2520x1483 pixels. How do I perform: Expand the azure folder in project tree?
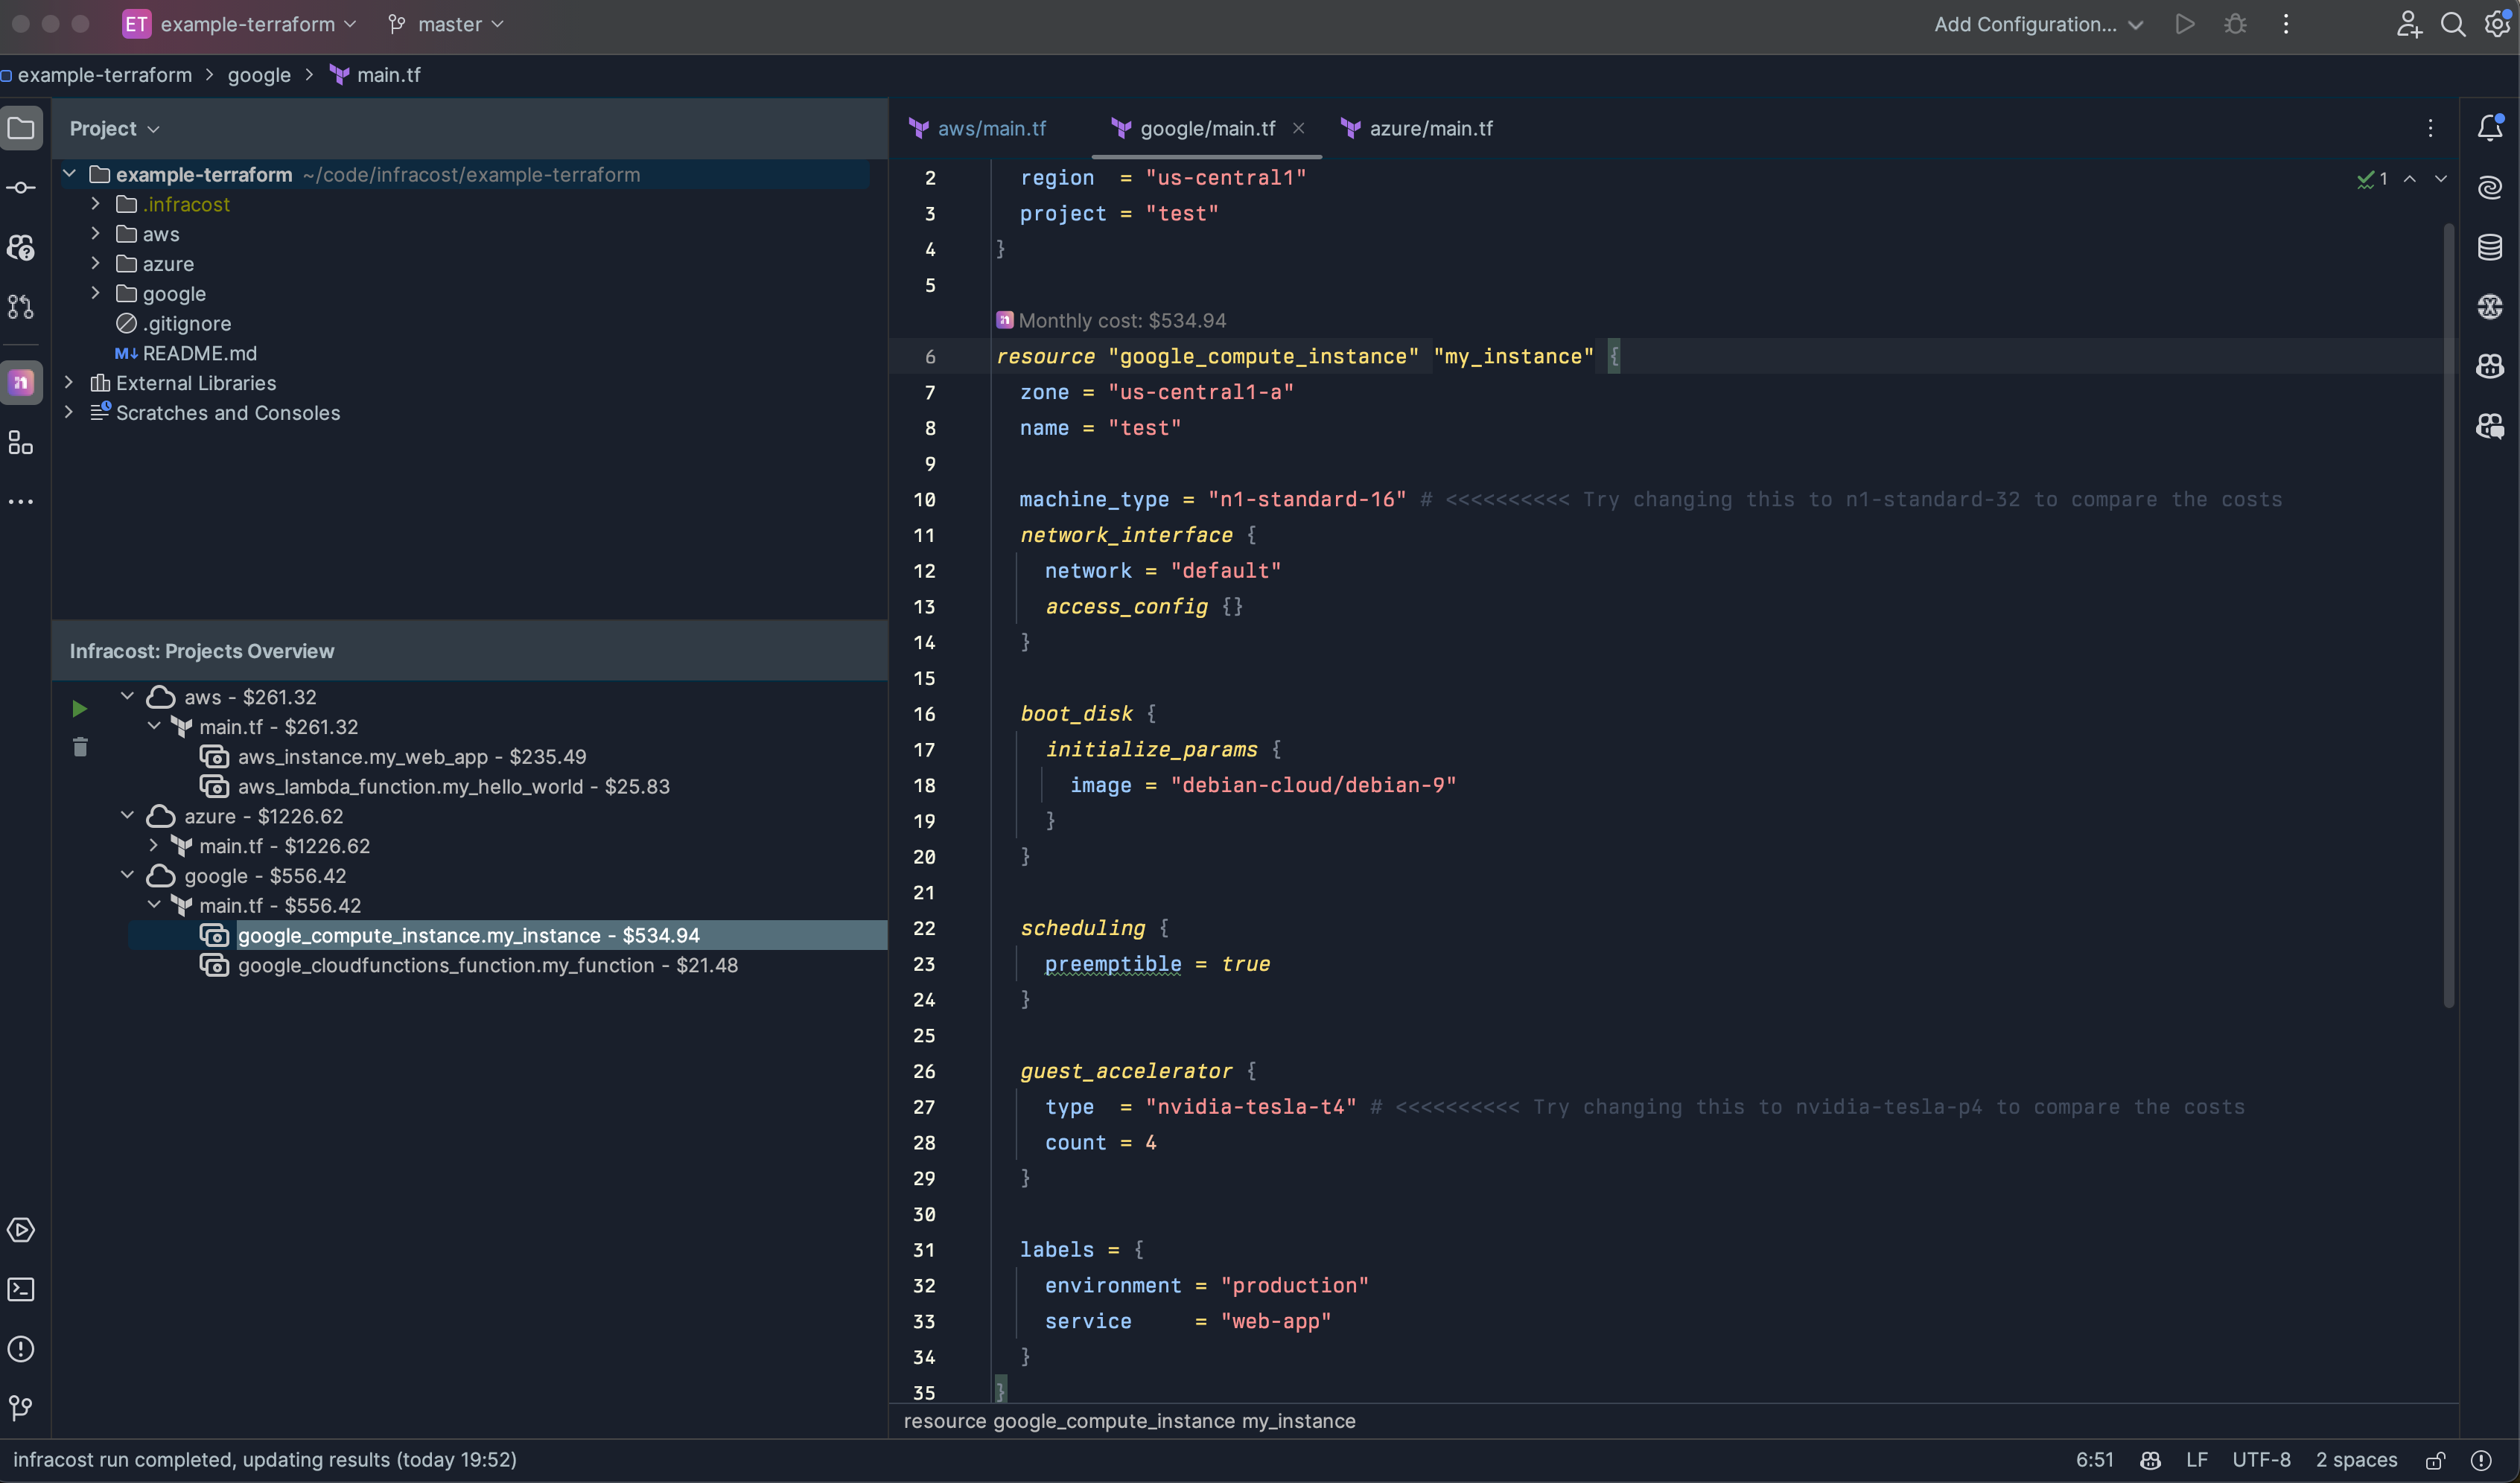coord(97,263)
